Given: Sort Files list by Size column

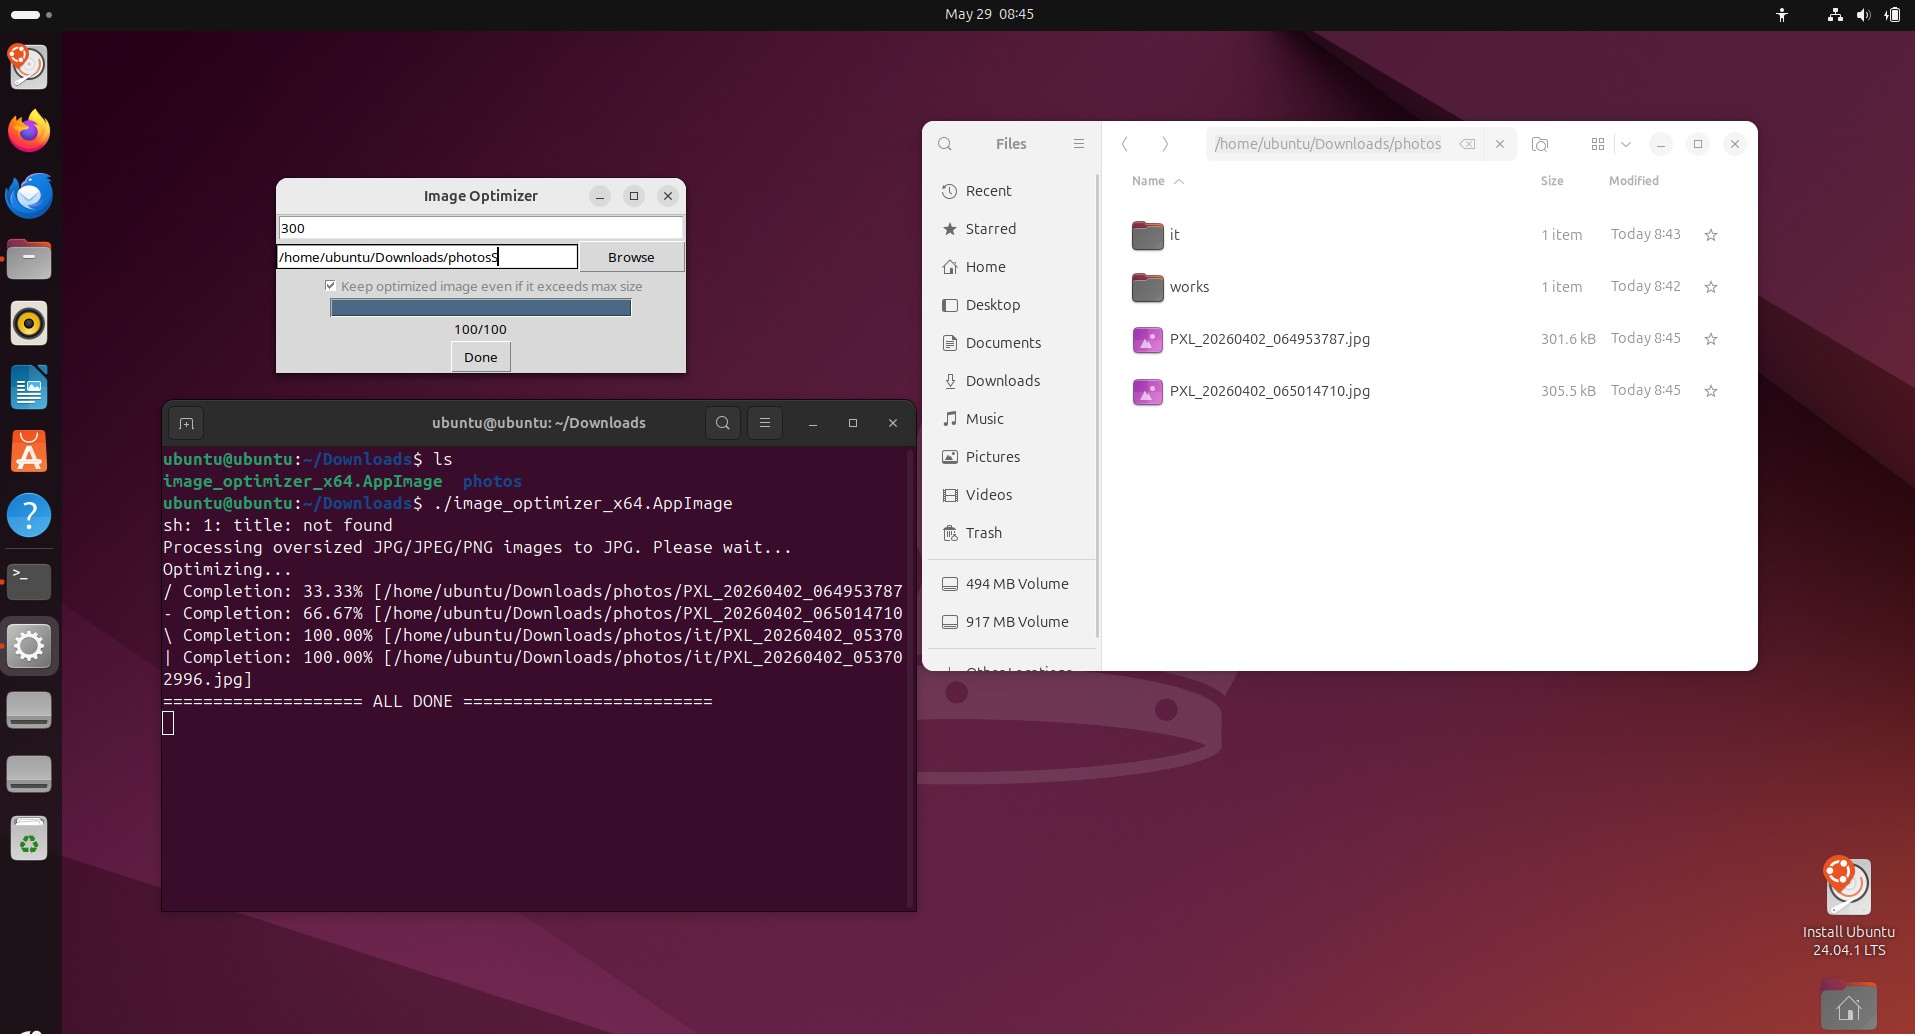Looking at the screenshot, I should pyautogui.click(x=1552, y=181).
